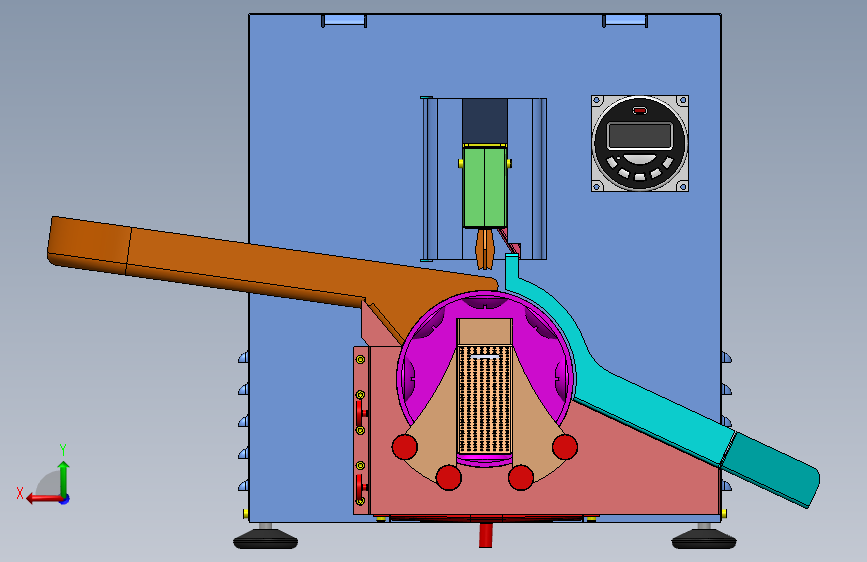Select the round digital timer display

[640, 143]
